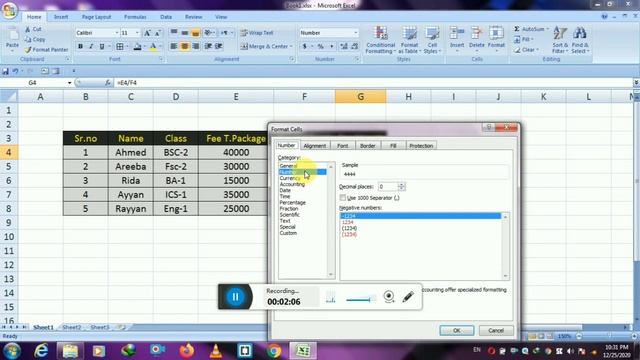
Task: Click AutoSum
Action: click(531, 29)
